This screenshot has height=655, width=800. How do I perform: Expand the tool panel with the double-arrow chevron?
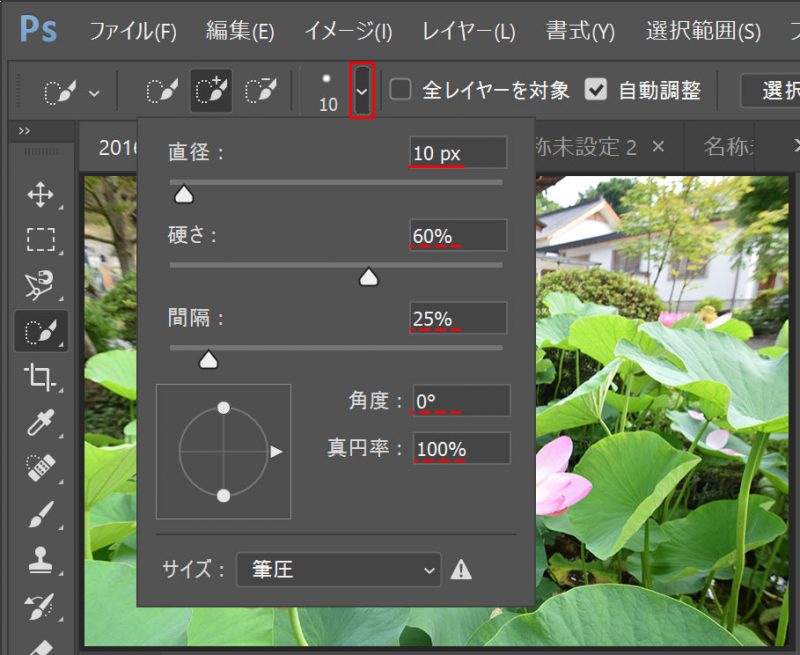22,130
